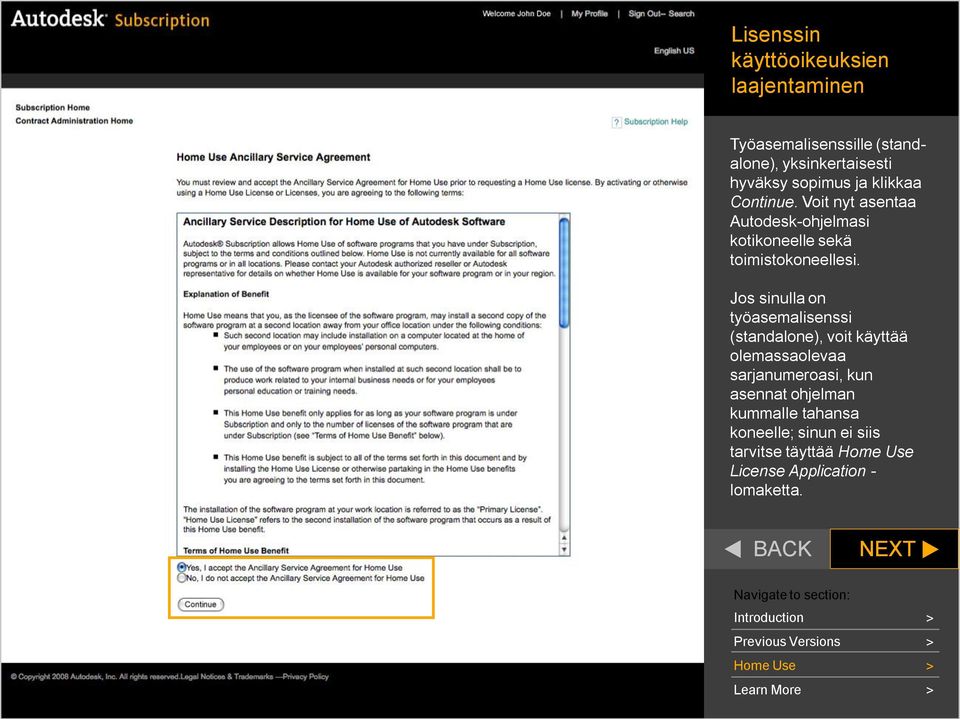Go BACK to previous slide
The height and width of the screenshot is (719, 960).
pyautogui.click(x=768, y=549)
